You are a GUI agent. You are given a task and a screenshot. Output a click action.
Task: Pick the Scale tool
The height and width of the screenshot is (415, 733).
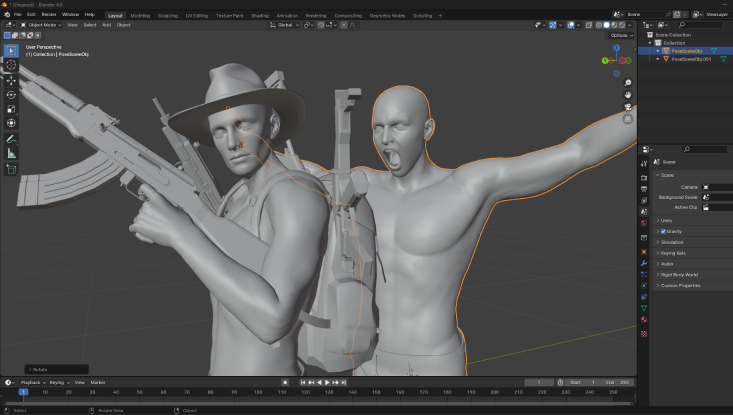click(11, 109)
